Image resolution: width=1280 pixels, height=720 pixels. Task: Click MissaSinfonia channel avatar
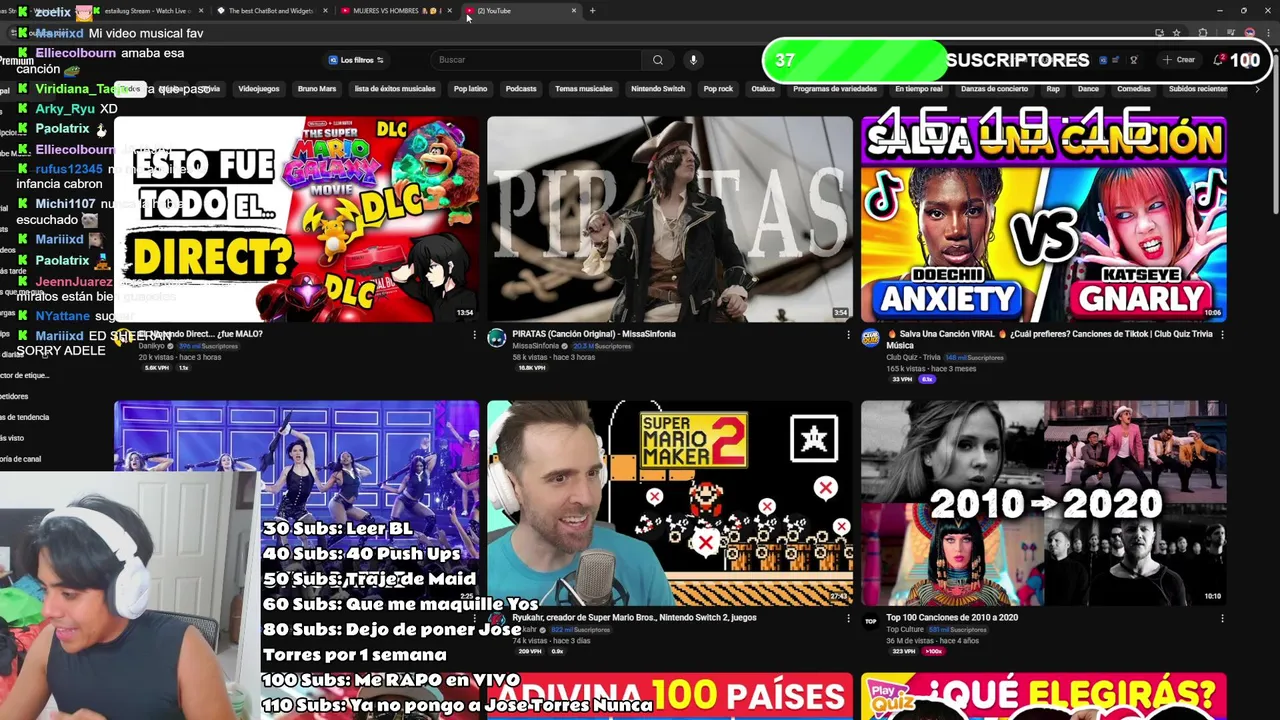[x=497, y=338]
